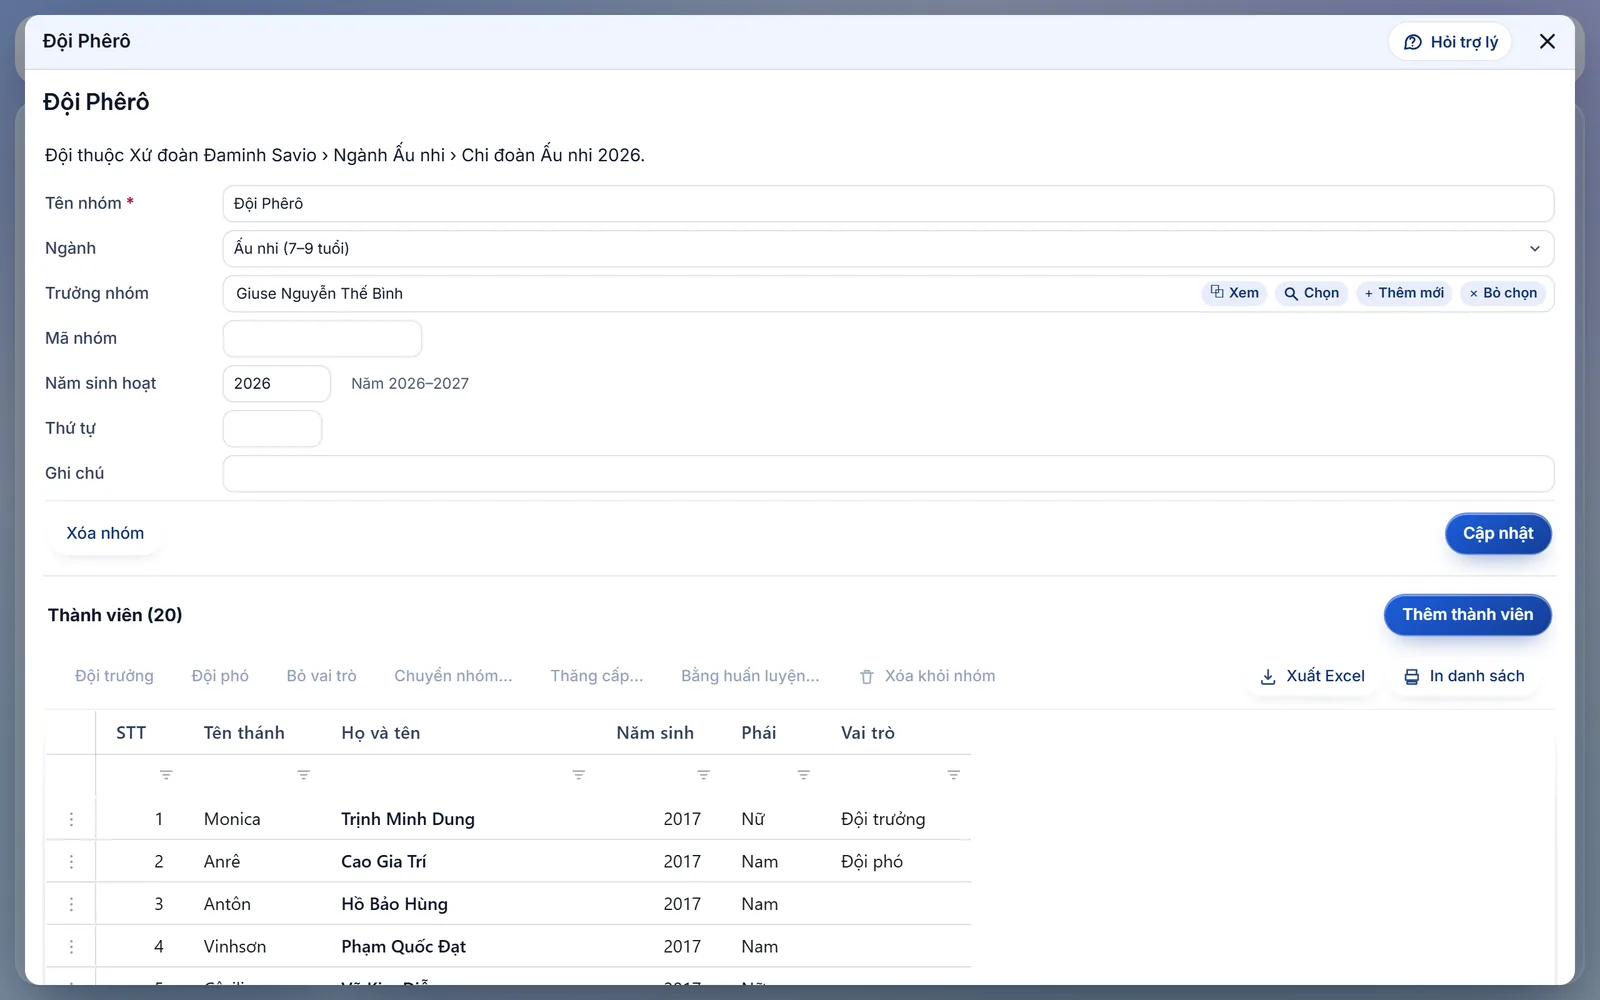Click Bỏ vai trò action

click(x=321, y=676)
